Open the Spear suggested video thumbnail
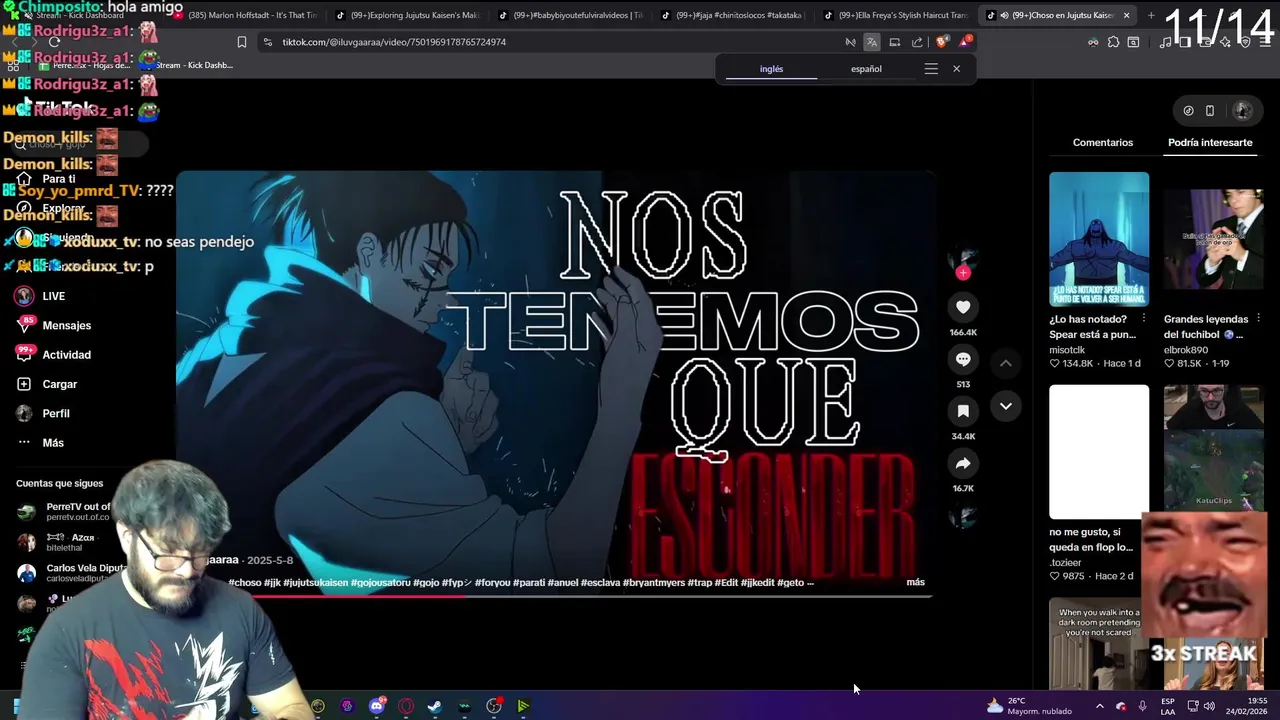 point(1099,239)
